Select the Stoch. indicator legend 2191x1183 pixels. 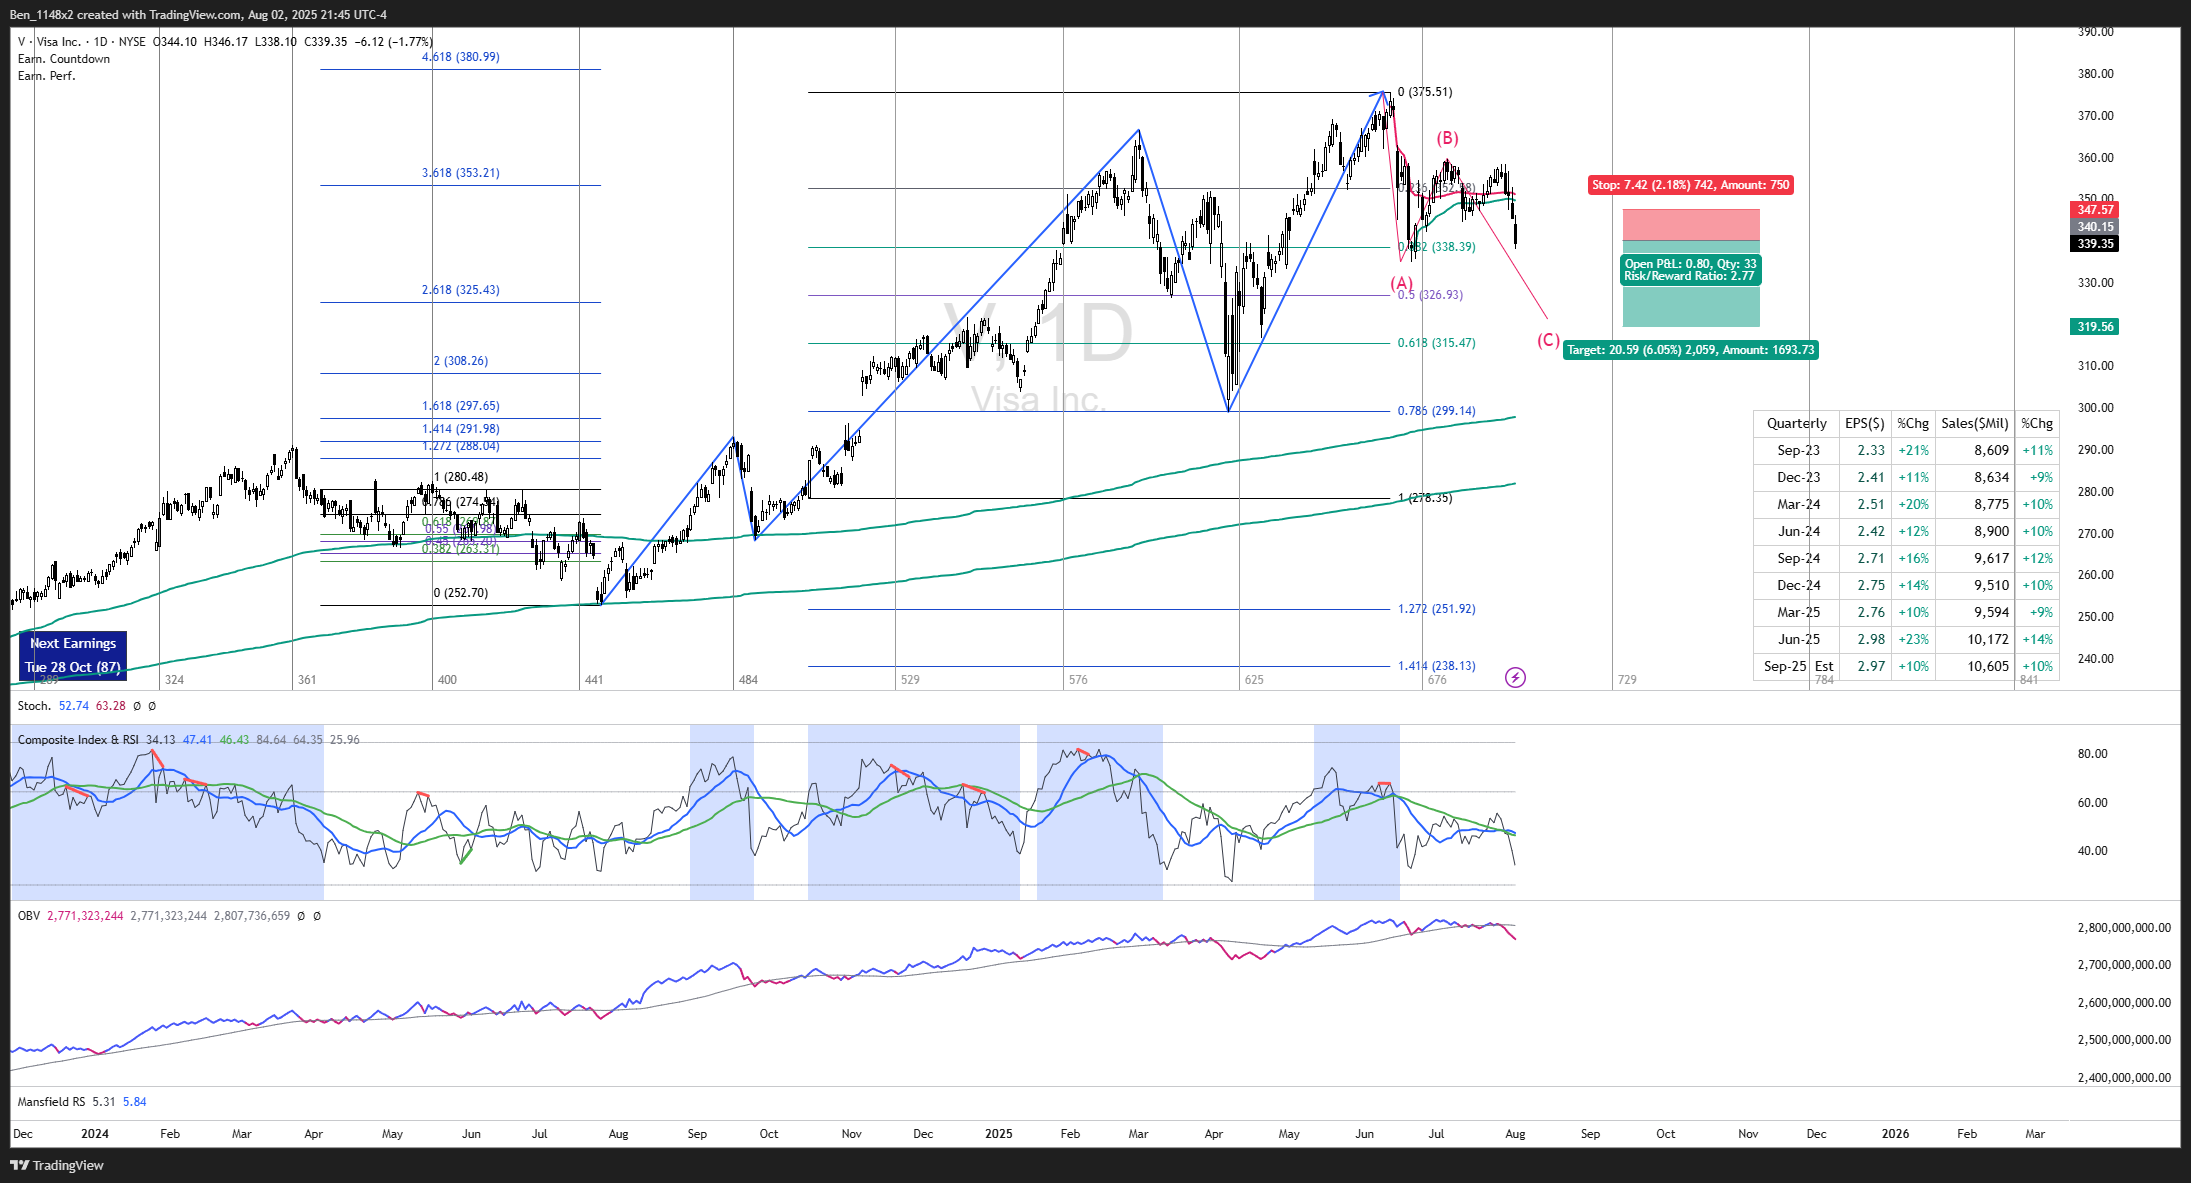pos(34,706)
